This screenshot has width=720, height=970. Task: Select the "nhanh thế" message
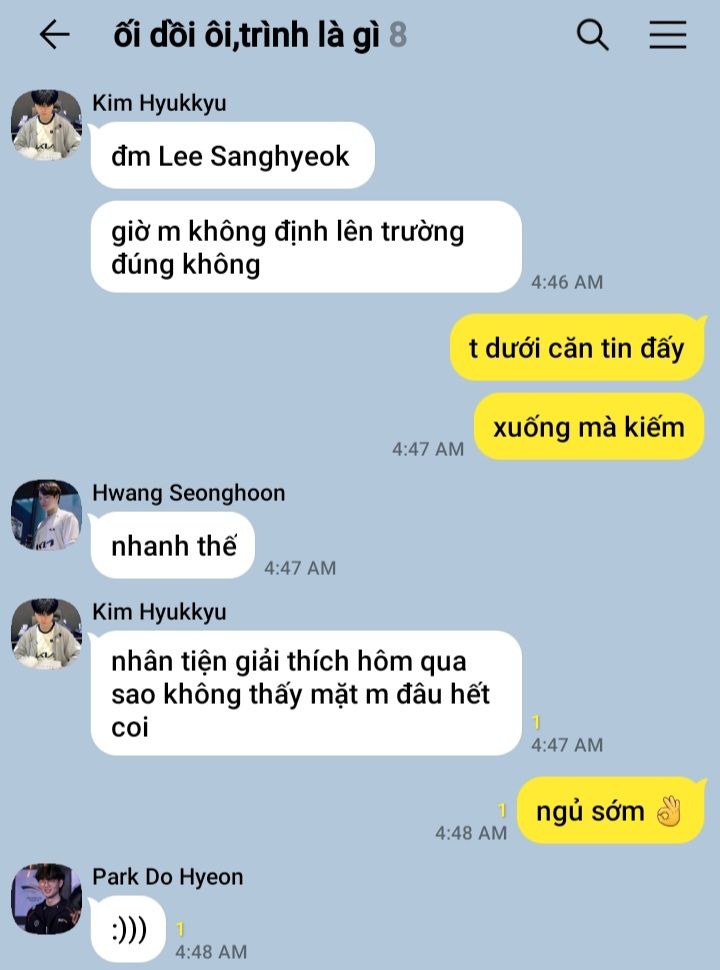173,545
